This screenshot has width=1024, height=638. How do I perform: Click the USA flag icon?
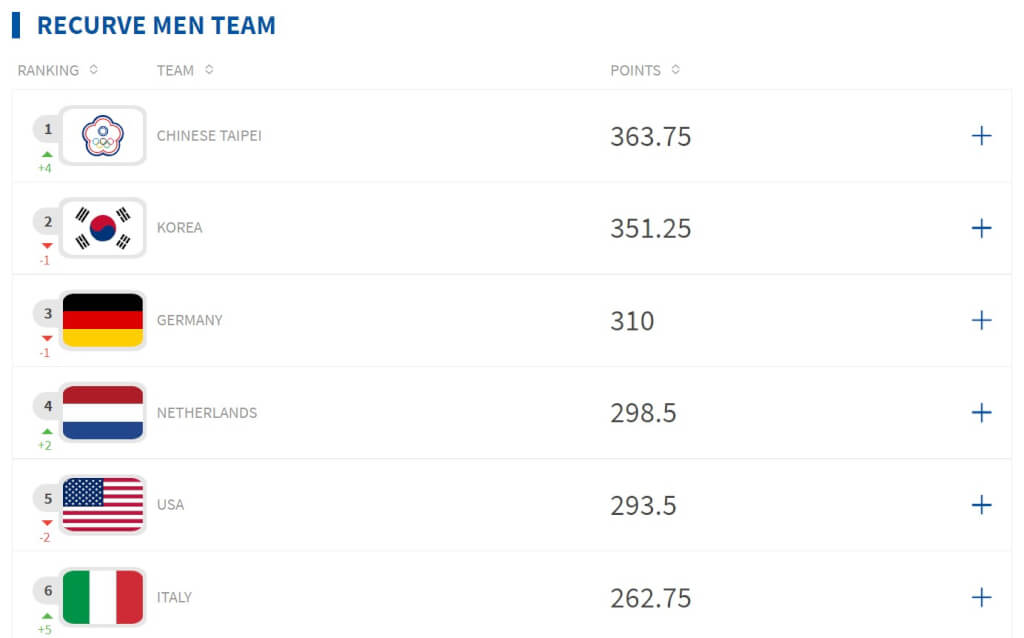(x=102, y=505)
